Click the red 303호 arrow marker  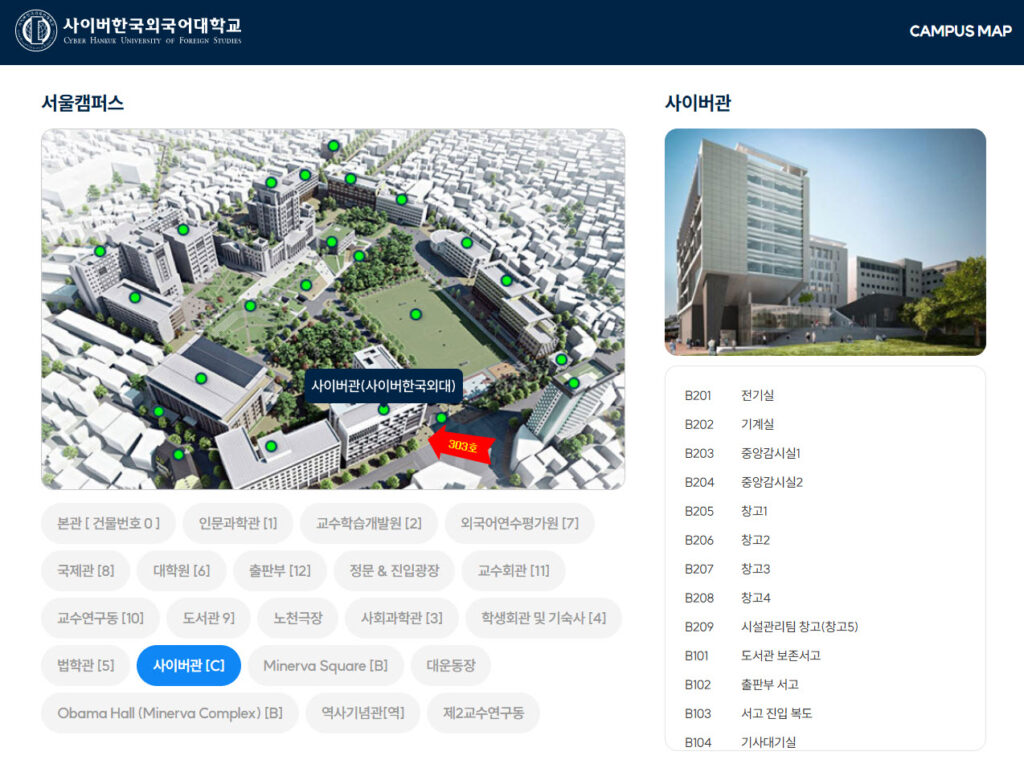point(461,446)
